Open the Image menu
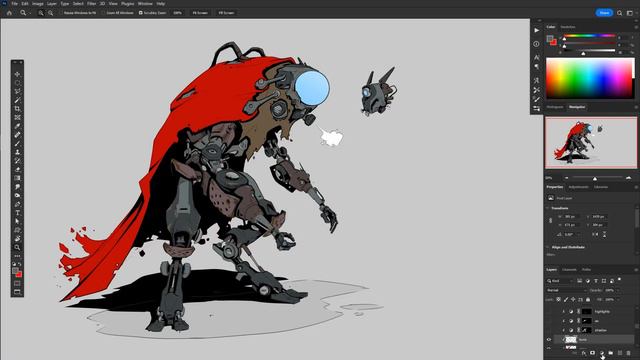 pos(38,4)
